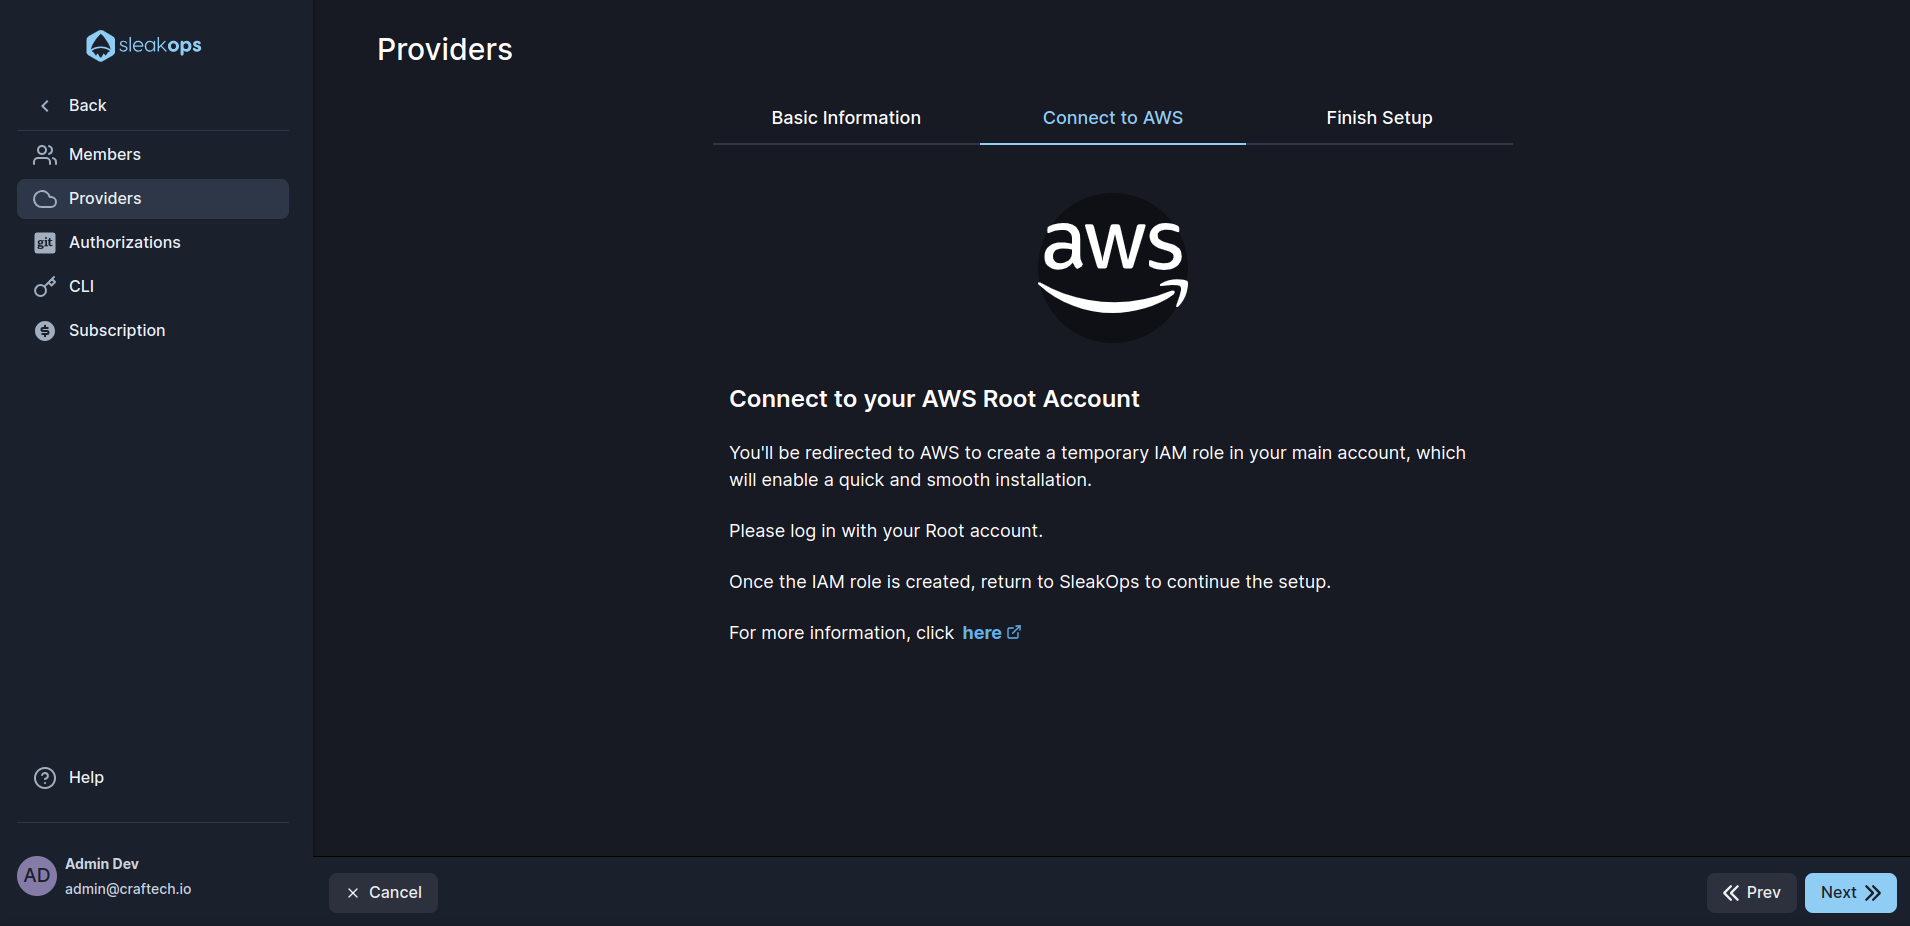The height and width of the screenshot is (926, 1910).
Task: Click the SleakOps logo
Action: coord(144,45)
